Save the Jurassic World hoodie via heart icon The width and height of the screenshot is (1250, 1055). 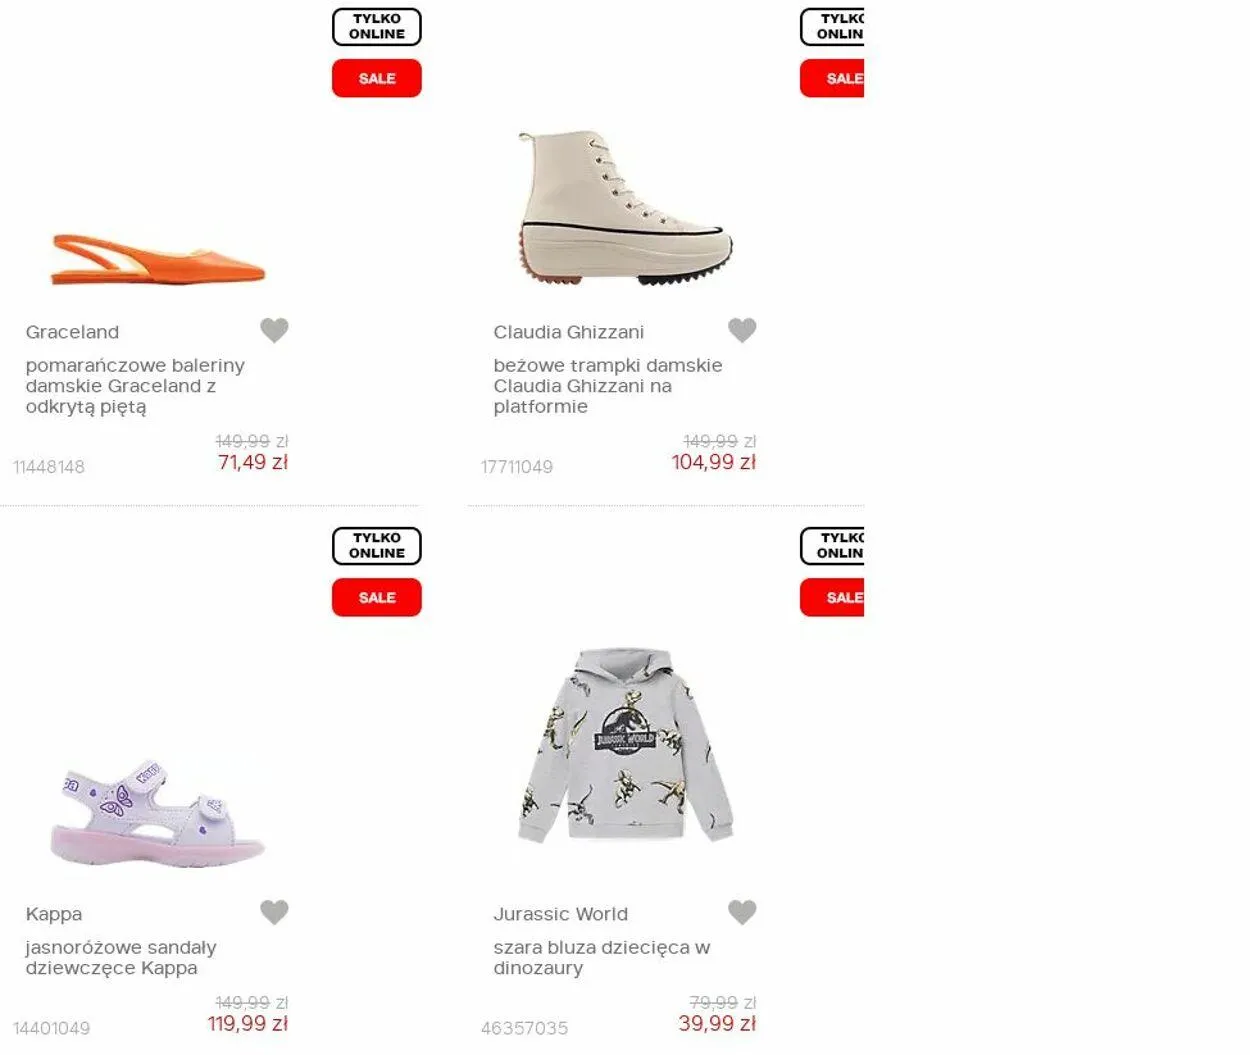742,912
